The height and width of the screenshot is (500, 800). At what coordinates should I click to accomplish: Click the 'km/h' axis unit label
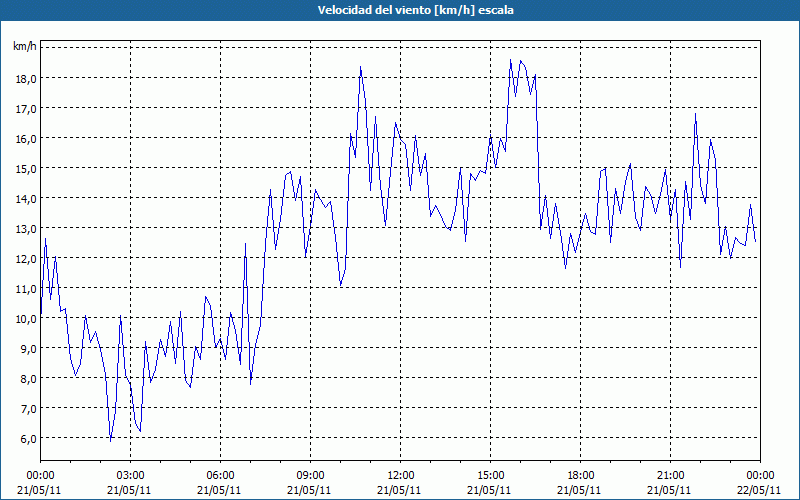(25, 47)
